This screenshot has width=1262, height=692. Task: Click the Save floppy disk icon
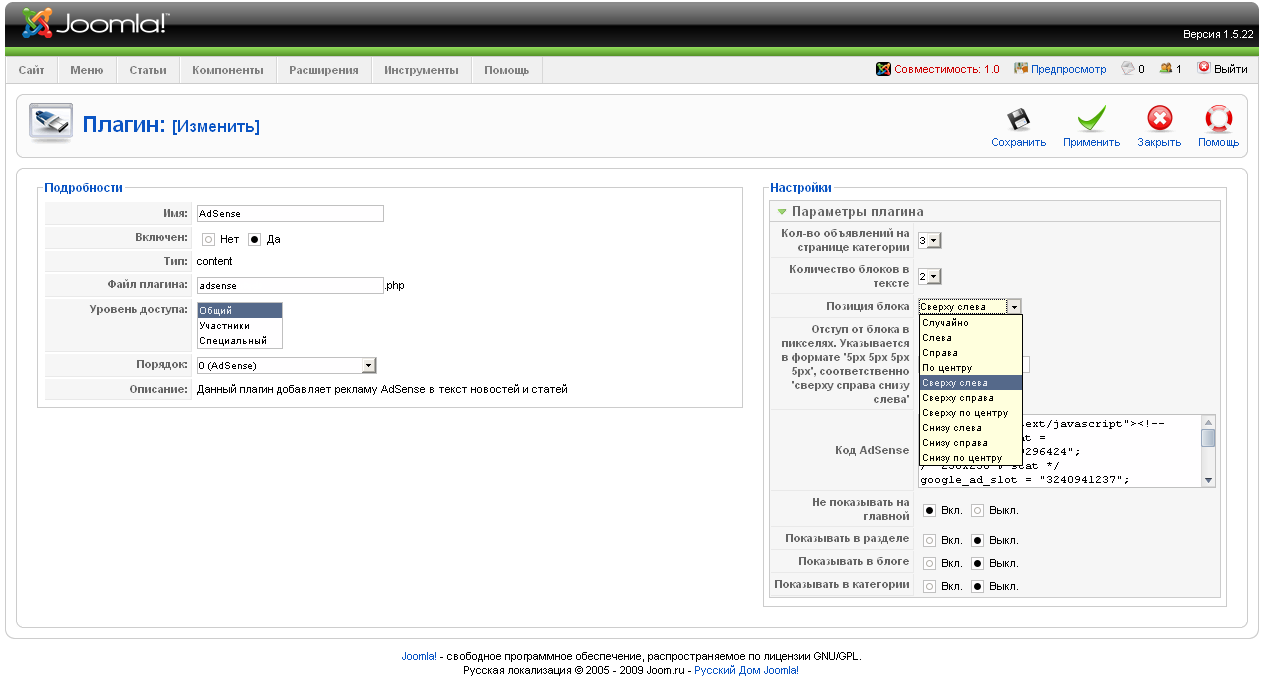click(1018, 119)
